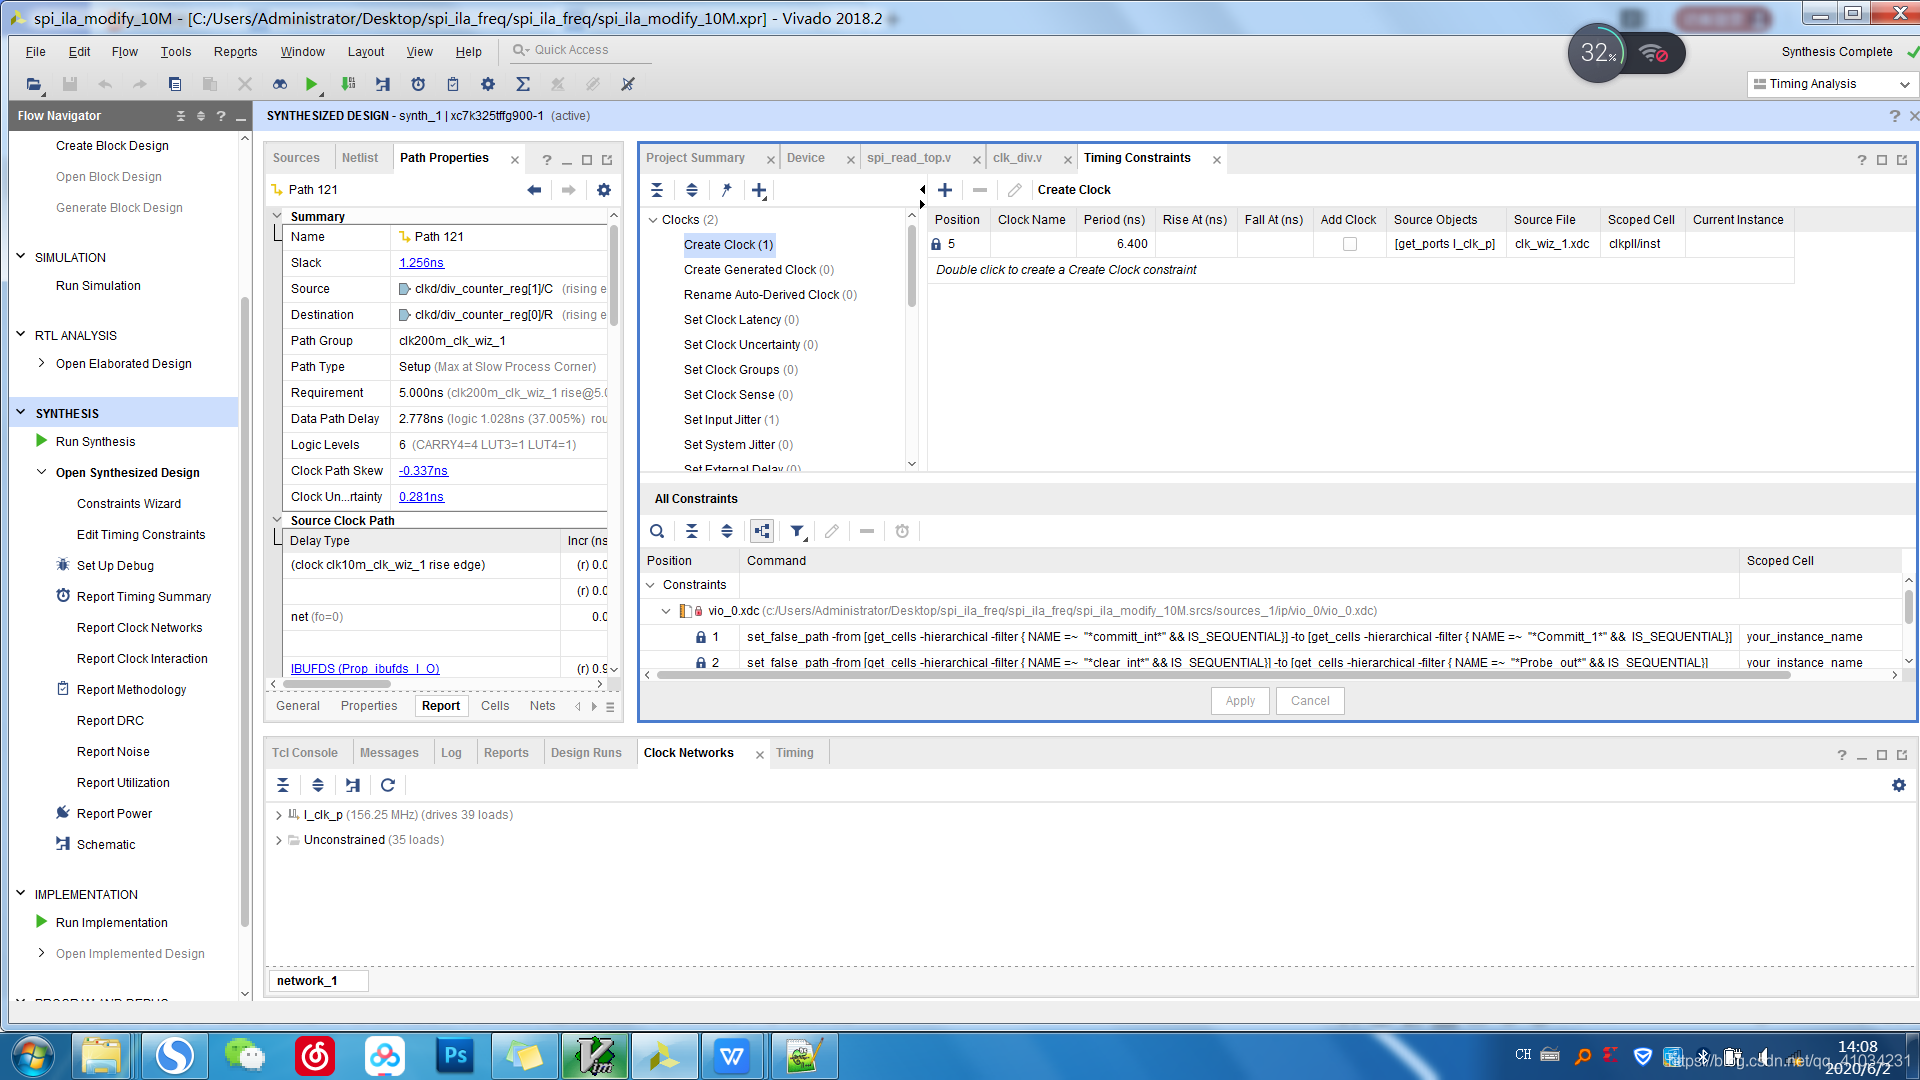1920x1080 pixels.
Task: Click the All Constraints horizontal scrollbar
Action: (1222, 676)
